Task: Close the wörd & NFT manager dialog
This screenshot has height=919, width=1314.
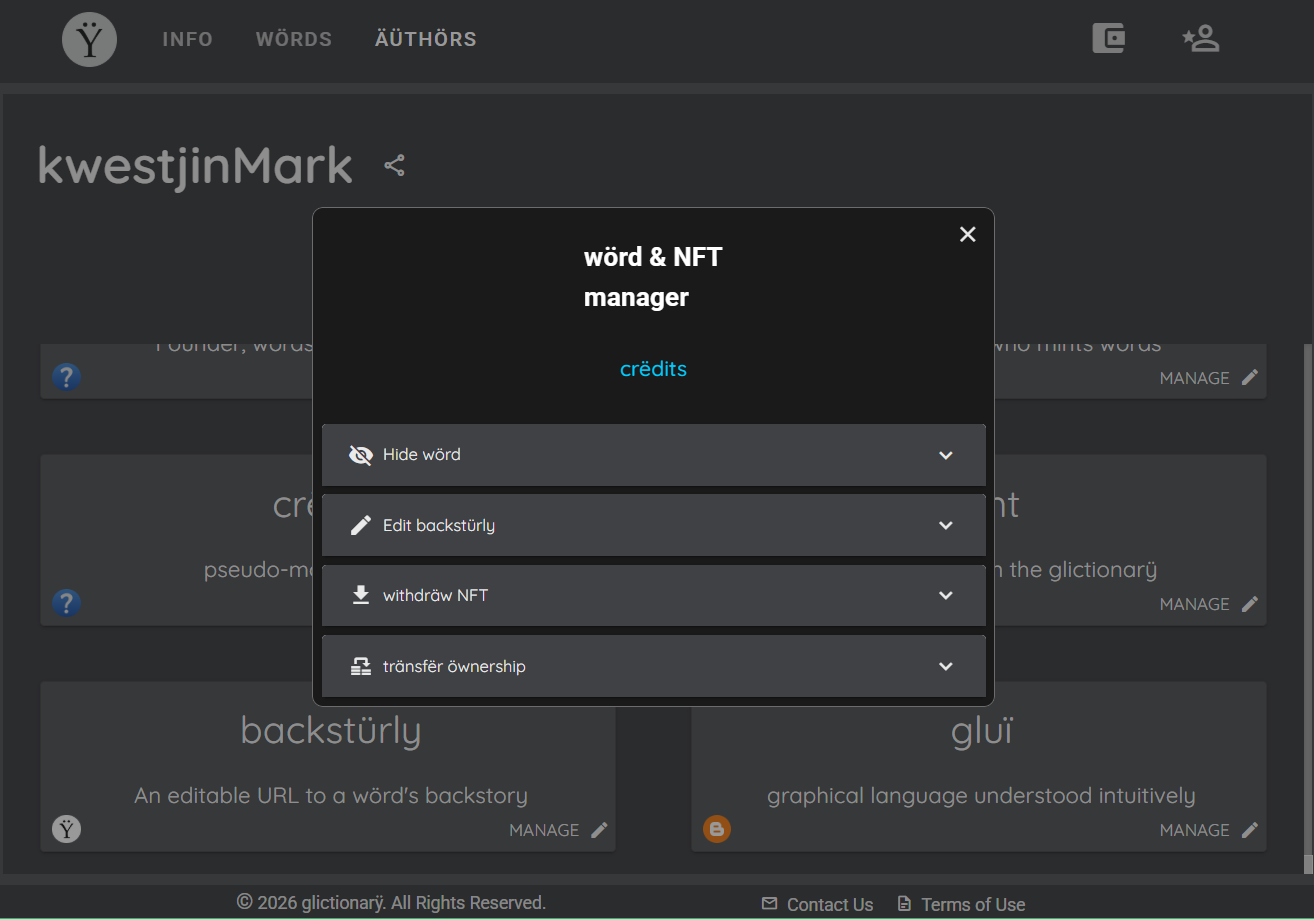Action: 967,234
